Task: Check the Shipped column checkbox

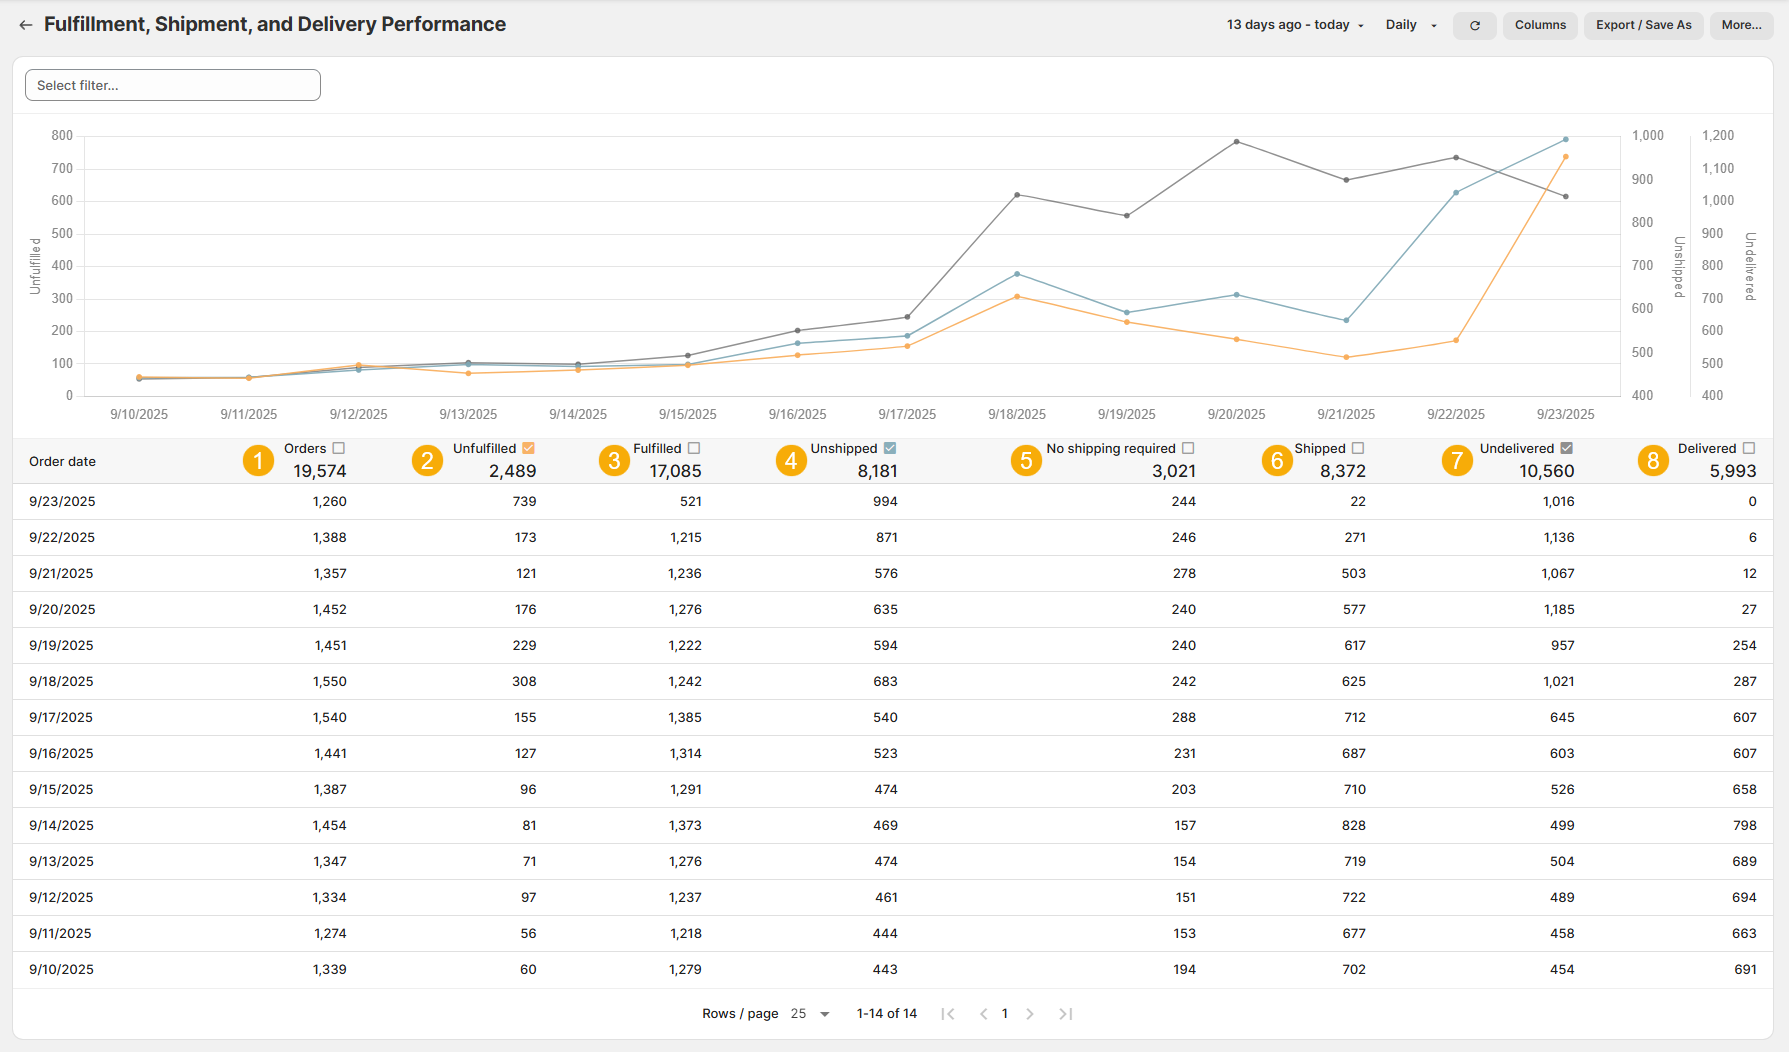Action: 1358,448
